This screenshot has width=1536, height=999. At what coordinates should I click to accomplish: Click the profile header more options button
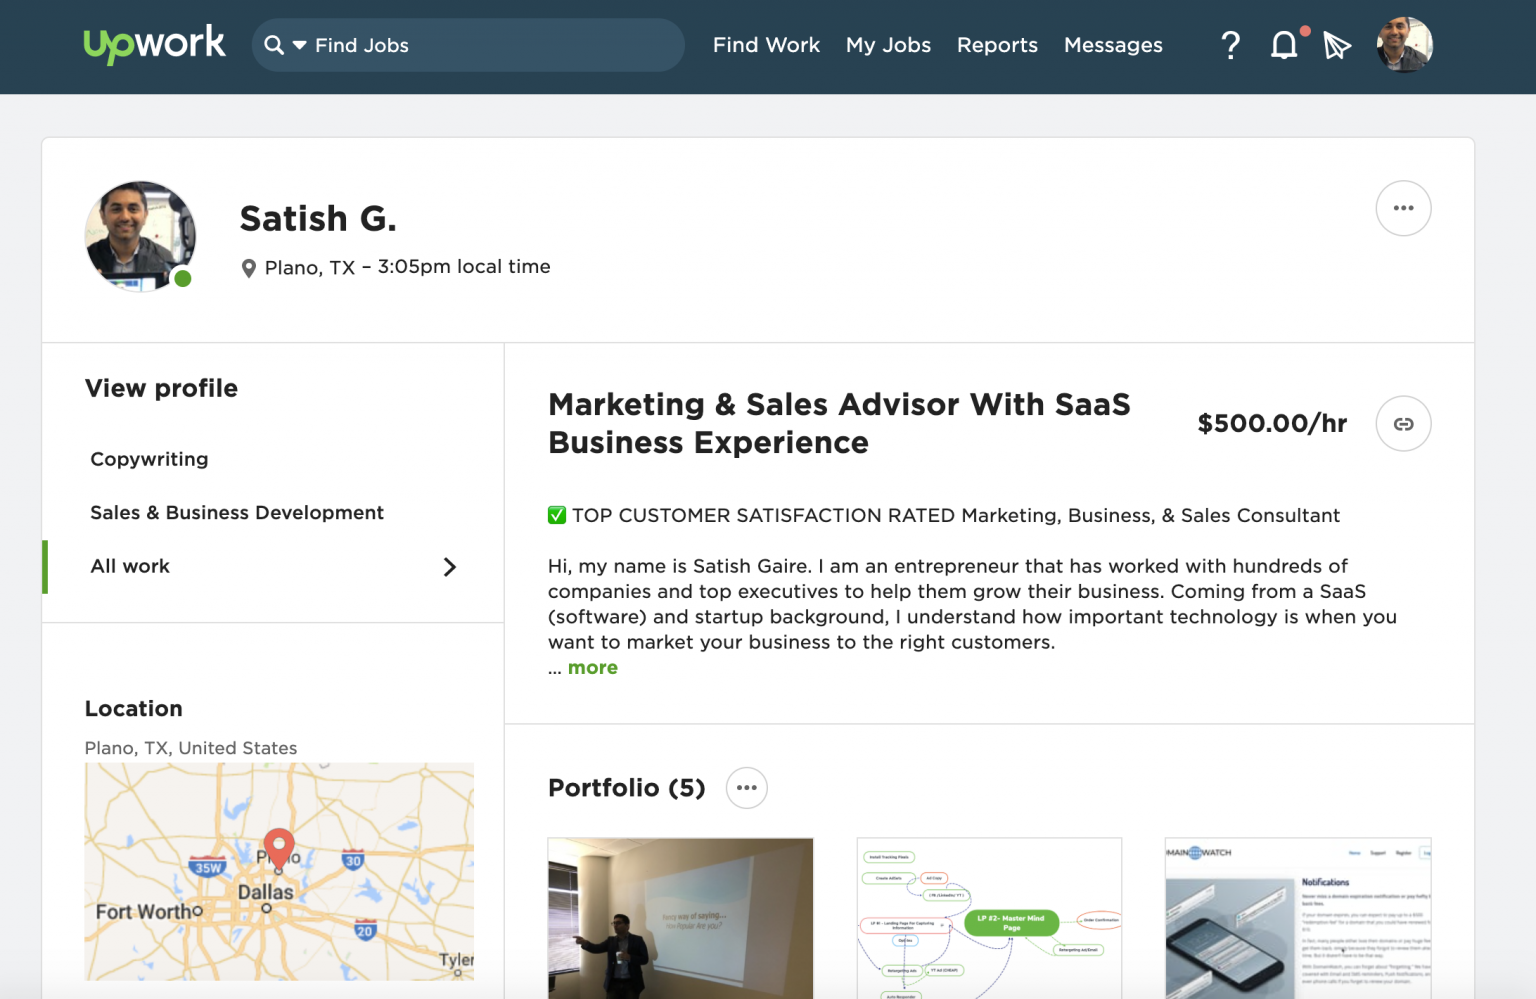(x=1403, y=208)
